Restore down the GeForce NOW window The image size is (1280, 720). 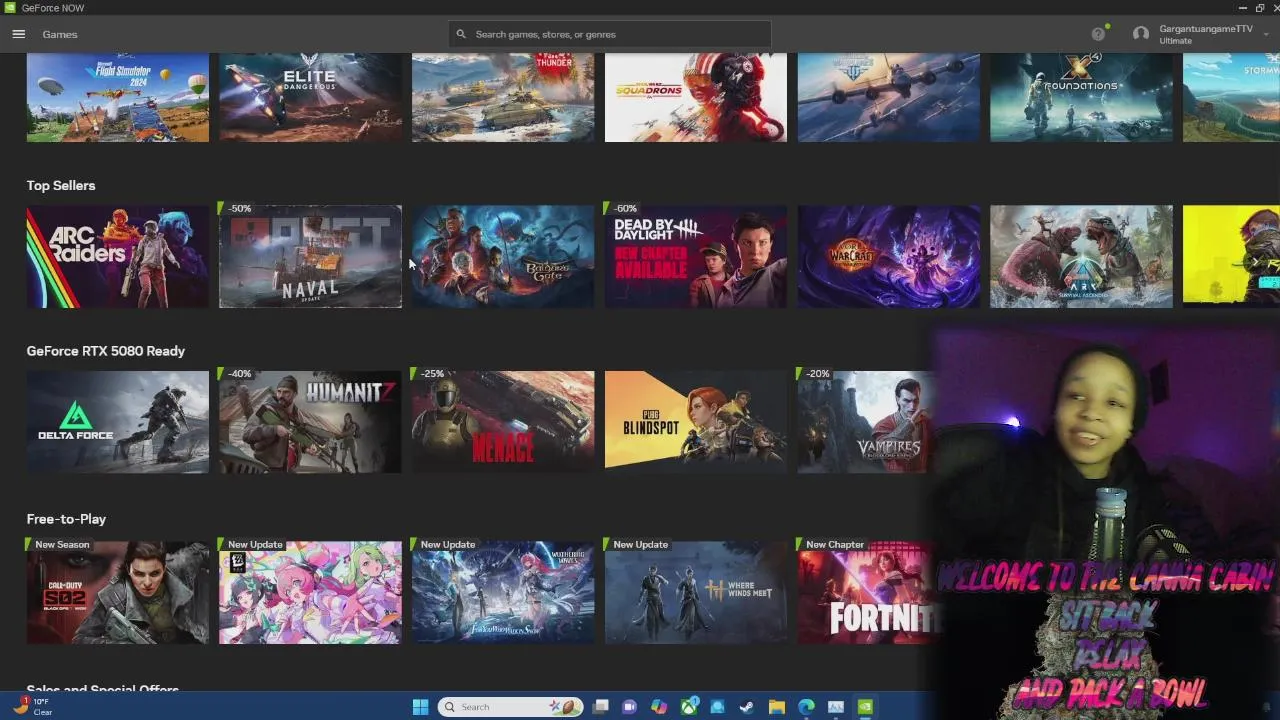click(1259, 8)
